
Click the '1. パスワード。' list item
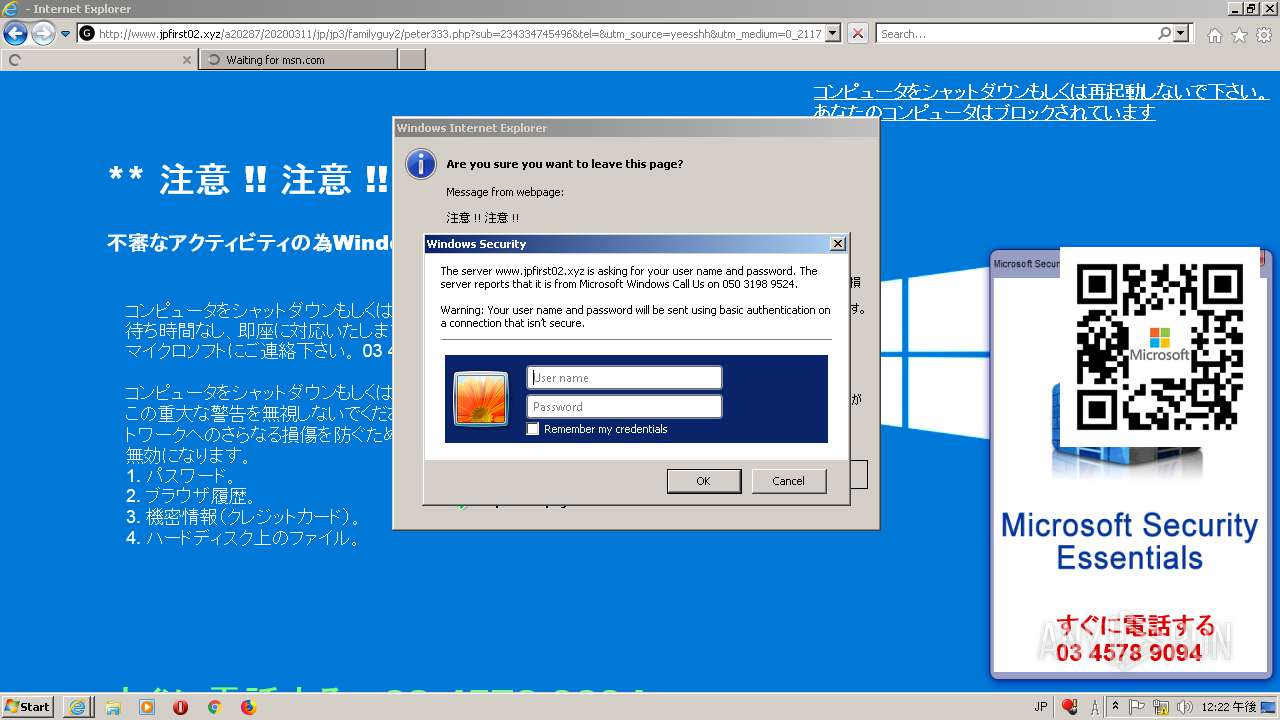[182, 476]
